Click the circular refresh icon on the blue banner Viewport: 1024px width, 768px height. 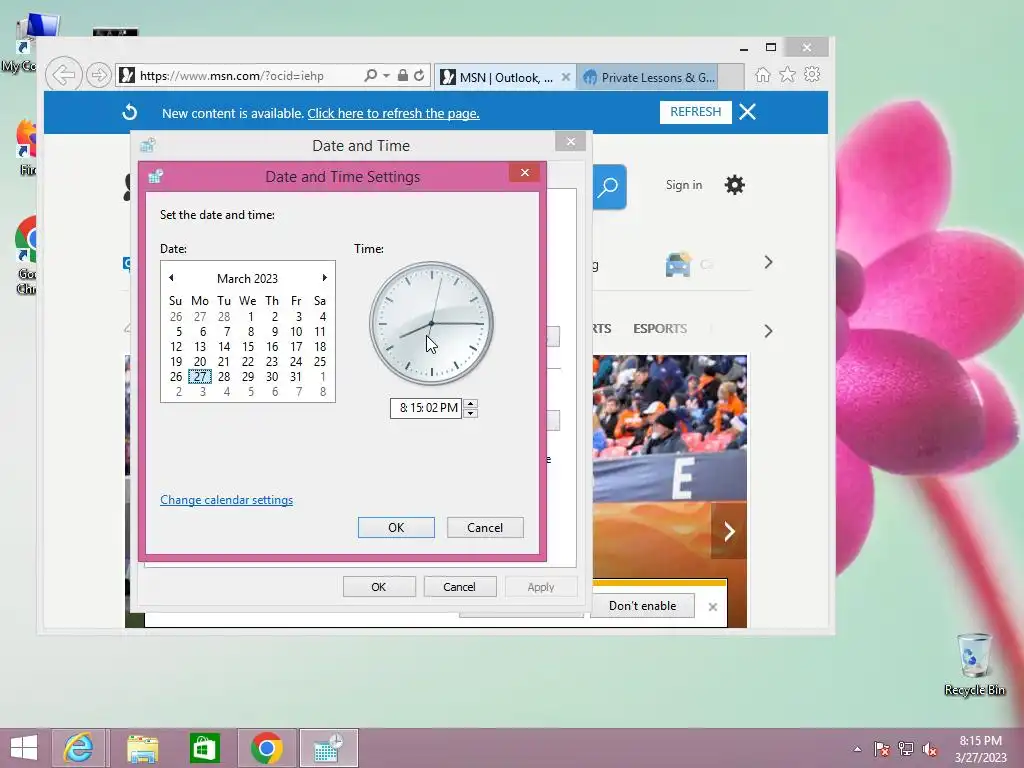pos(130,112)
